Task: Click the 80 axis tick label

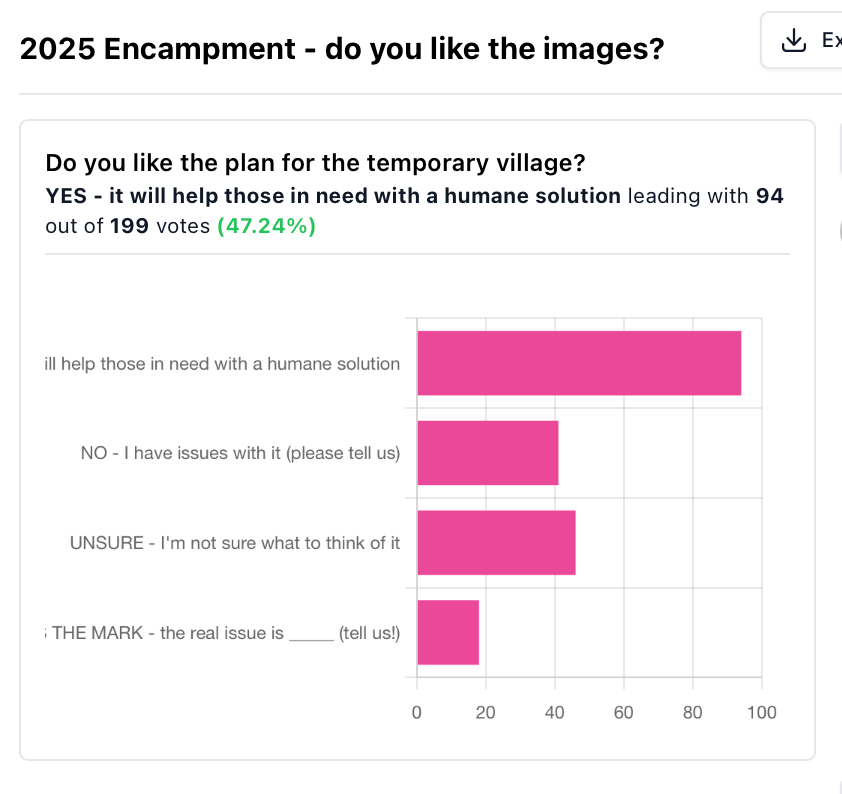Action: (693, 712)
